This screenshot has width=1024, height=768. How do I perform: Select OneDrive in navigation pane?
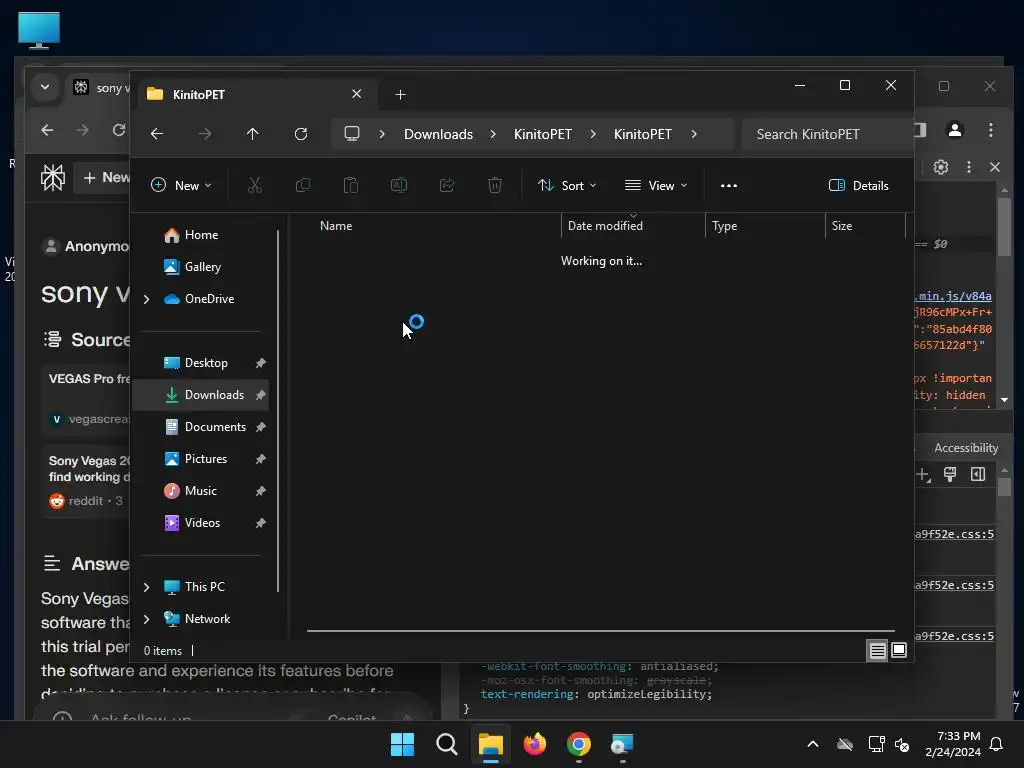[x=209, y=299]
